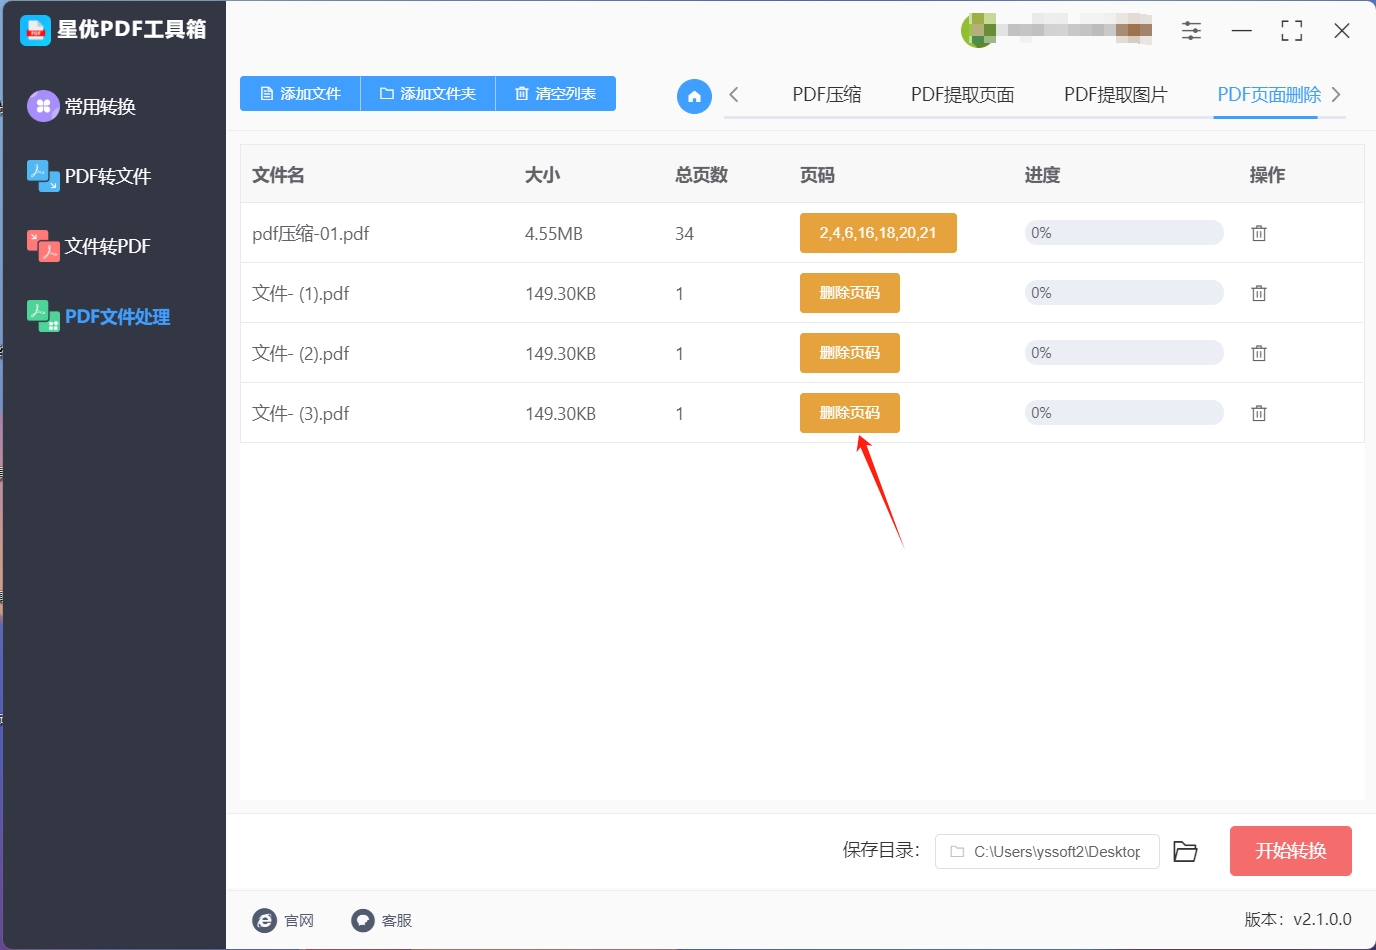Click the progress bar of 文件- (1).pdf
The height and width of the screenshot is (950, 1376).
pos(1124,293)
